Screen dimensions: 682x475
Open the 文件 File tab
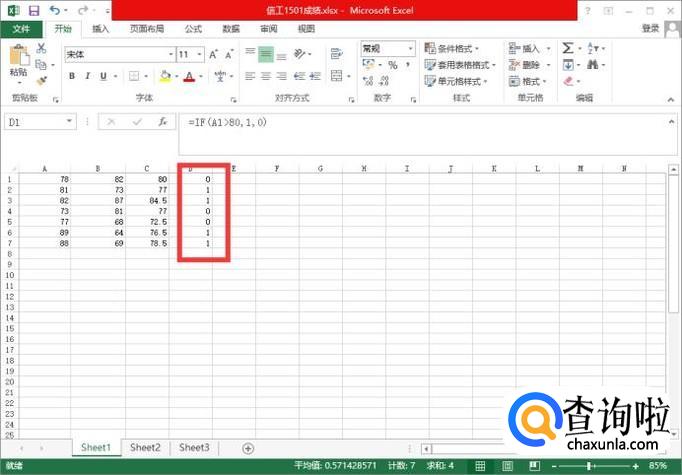pos(21,29)
